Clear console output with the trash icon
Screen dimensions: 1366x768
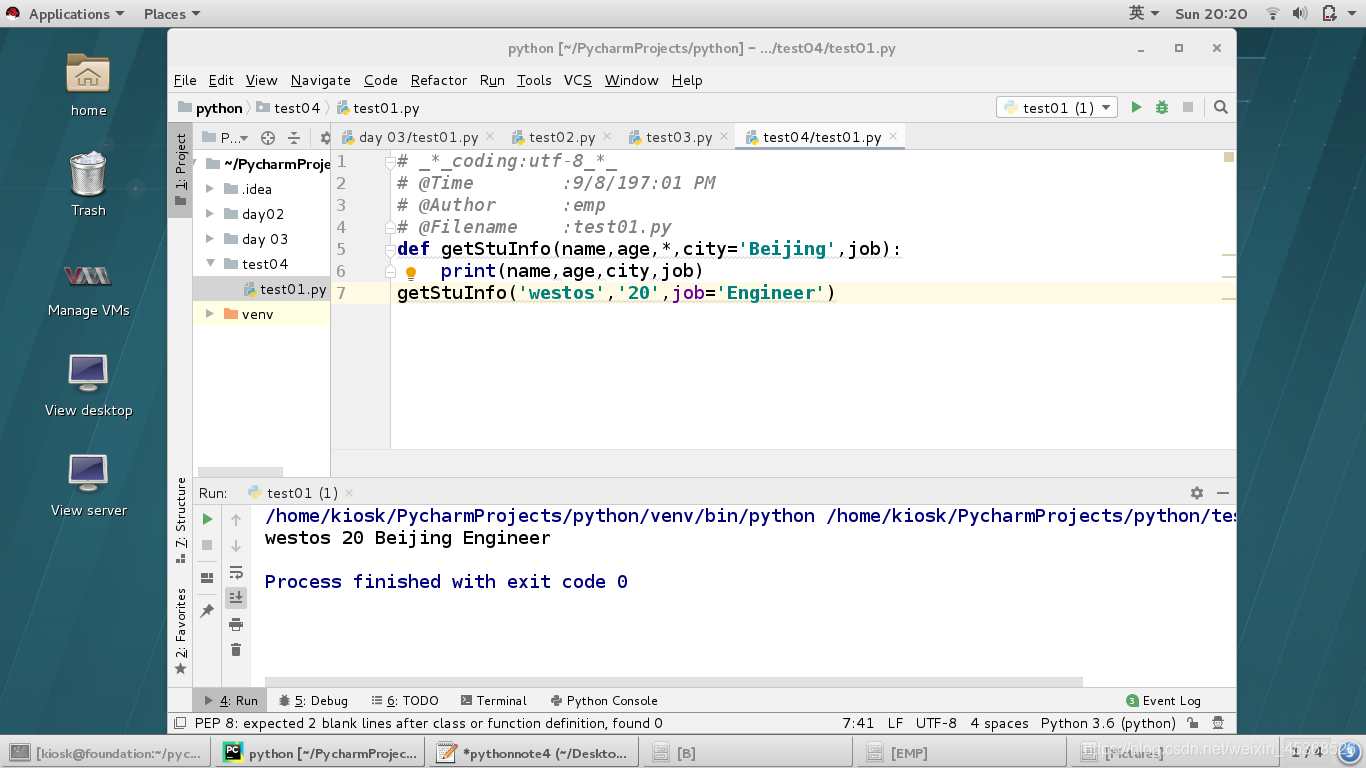tap(236, 650)
